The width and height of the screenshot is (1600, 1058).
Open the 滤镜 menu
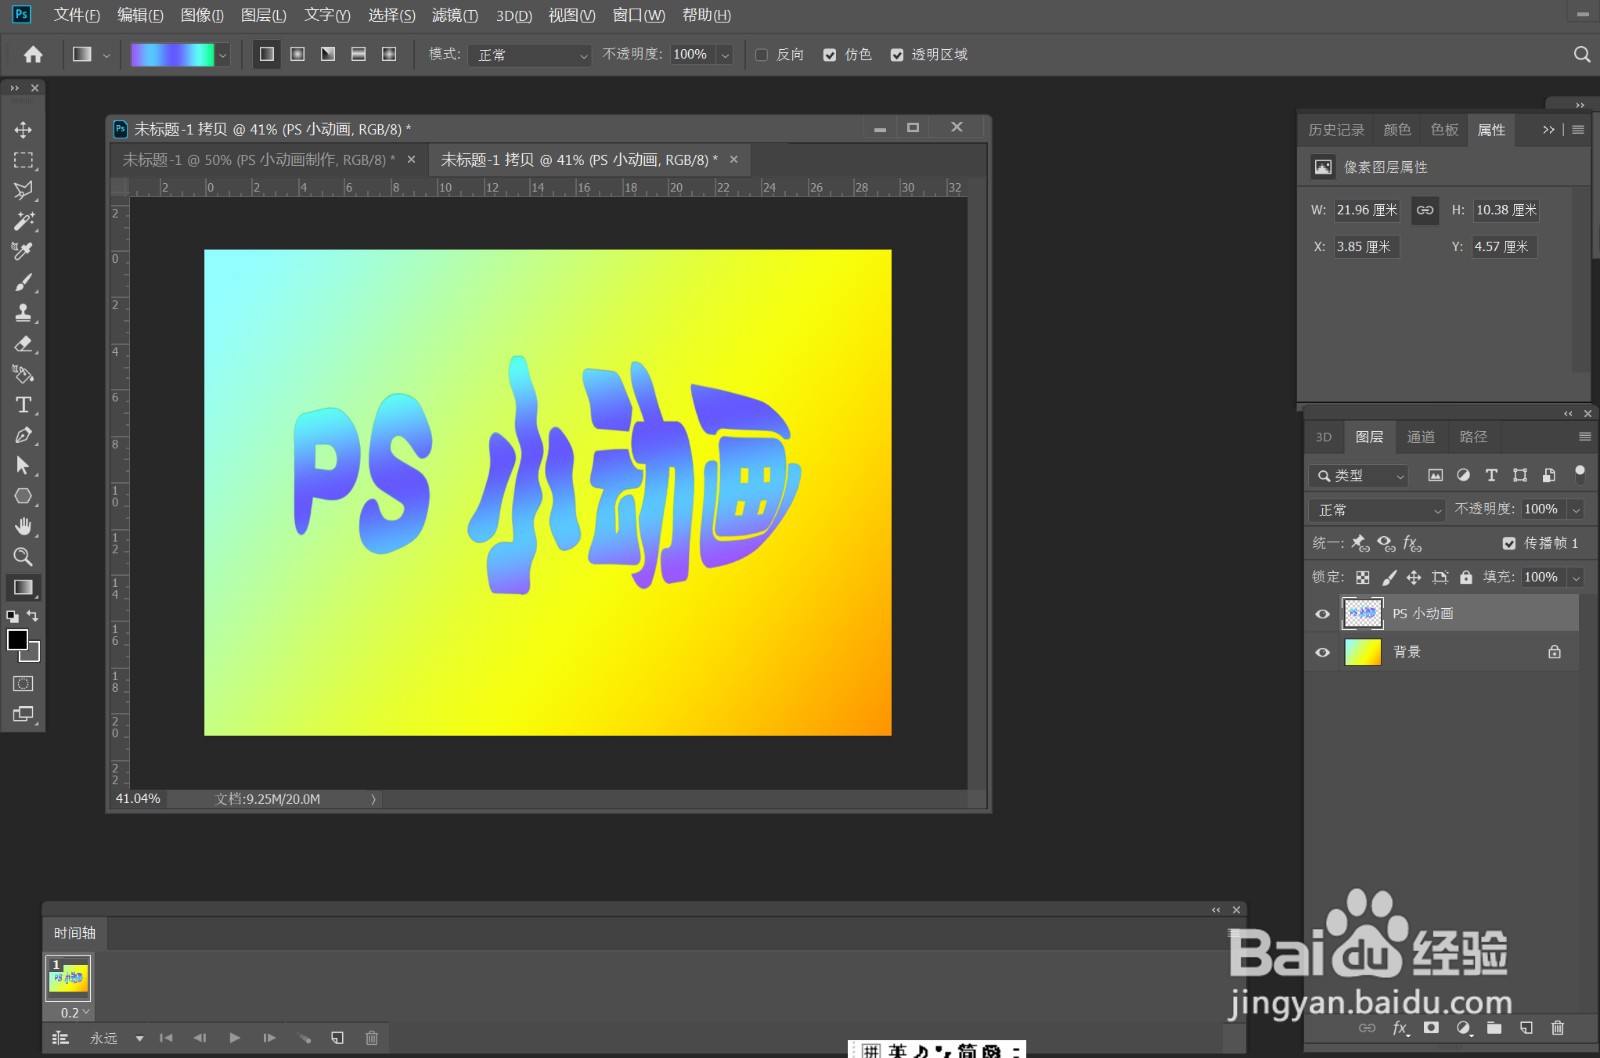point(456,15)
